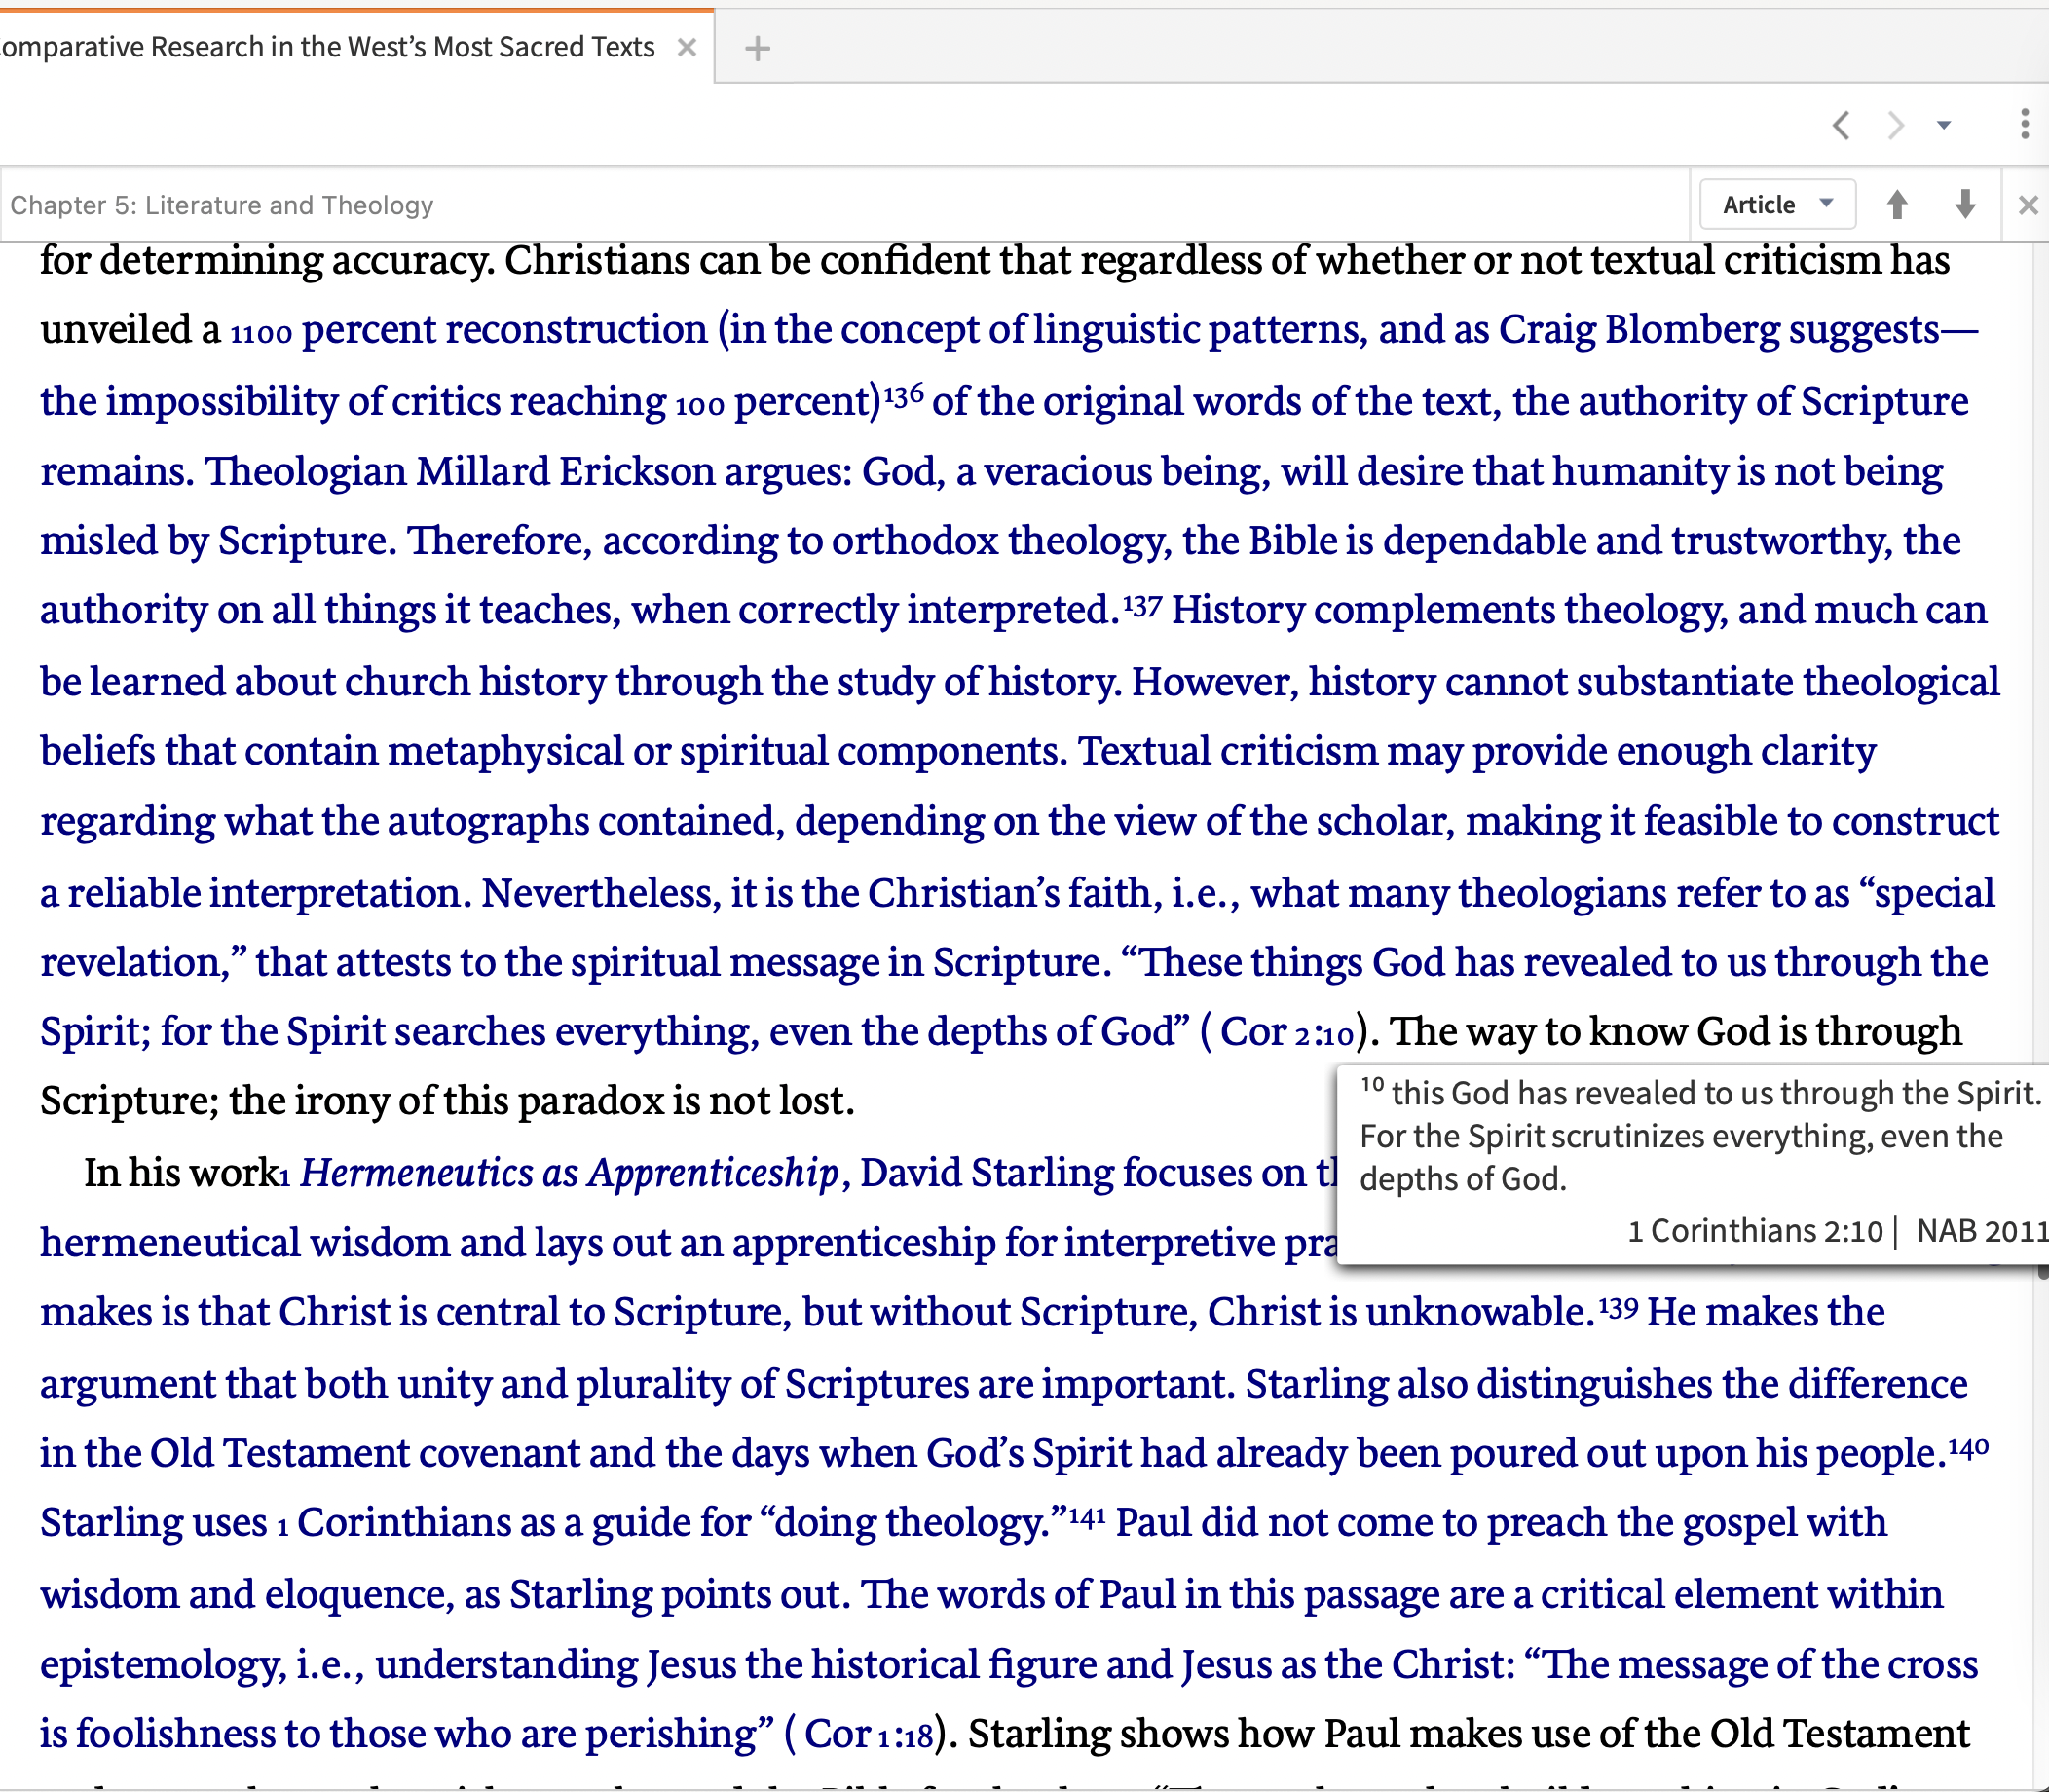Jump to previous article with up arrow
2049x1792 pixels.
coord(1897,204)
